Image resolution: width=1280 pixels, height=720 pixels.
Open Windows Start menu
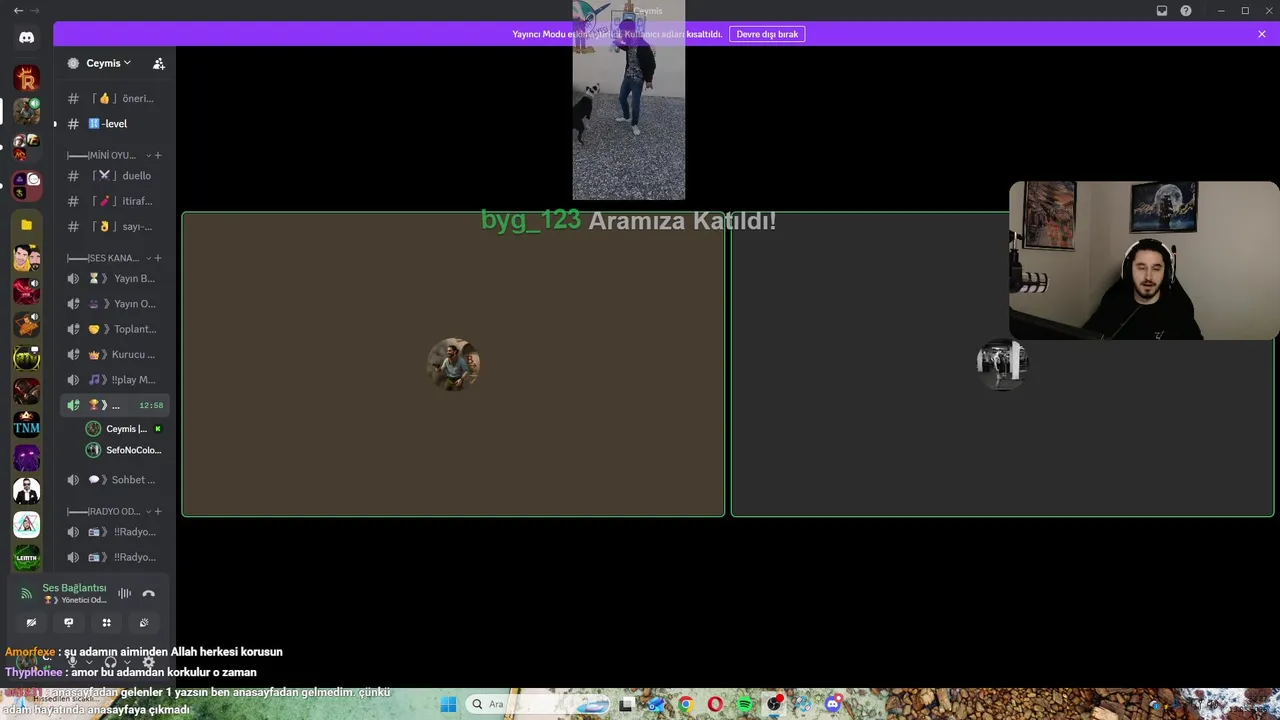coord(448,704)
